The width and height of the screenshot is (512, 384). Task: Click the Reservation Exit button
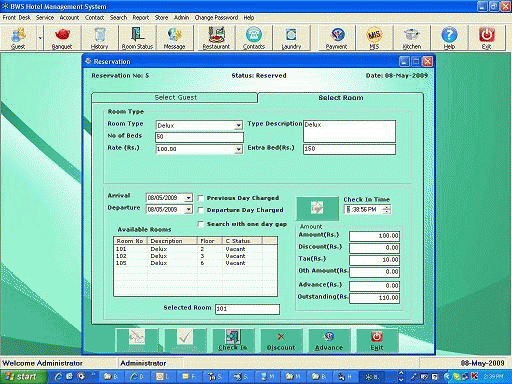[x=377, y=340]
